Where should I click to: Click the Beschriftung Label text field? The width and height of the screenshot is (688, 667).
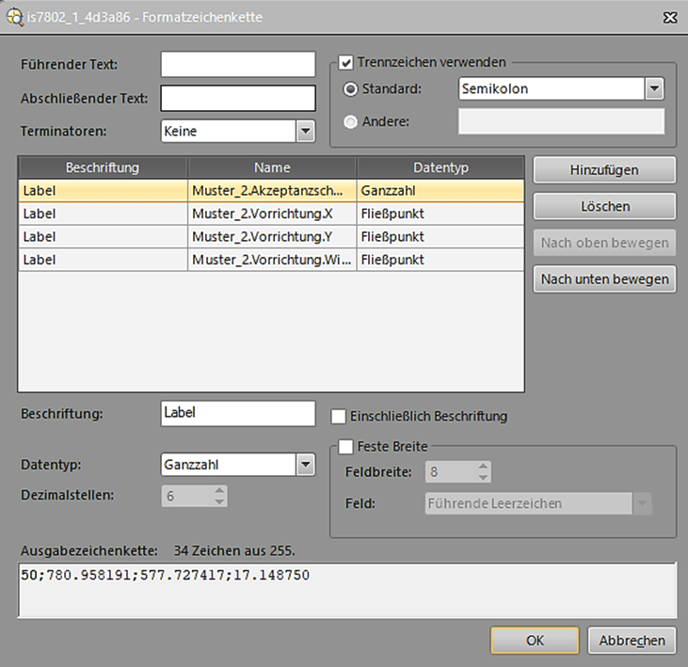pos(238,412)
